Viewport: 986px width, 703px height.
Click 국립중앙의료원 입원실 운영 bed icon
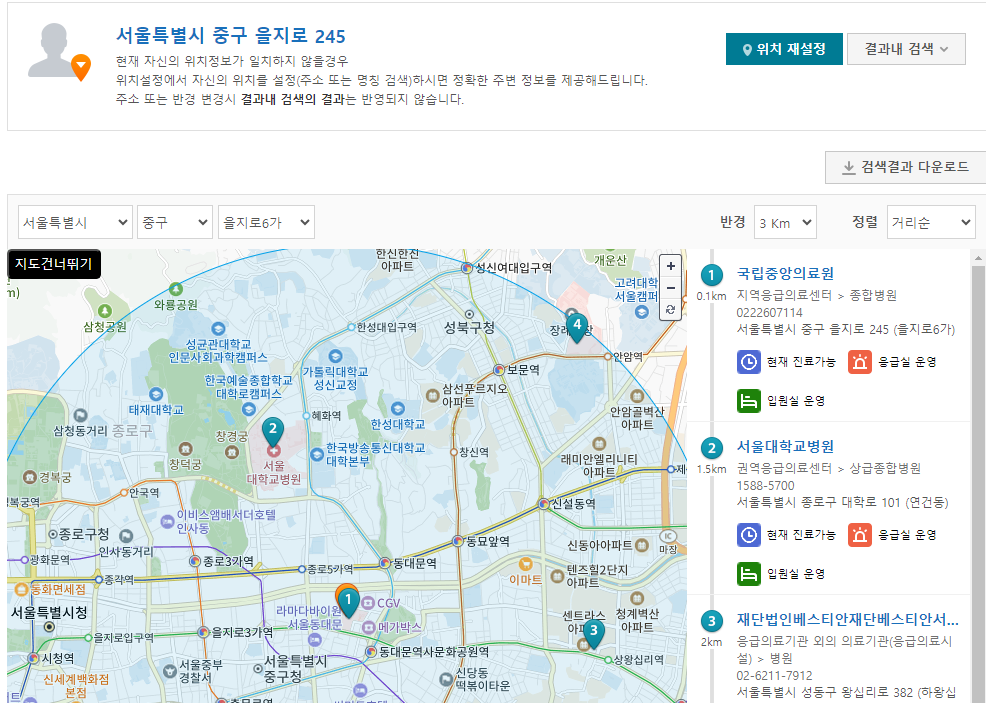pyautogui.click(x=748, y=401)
